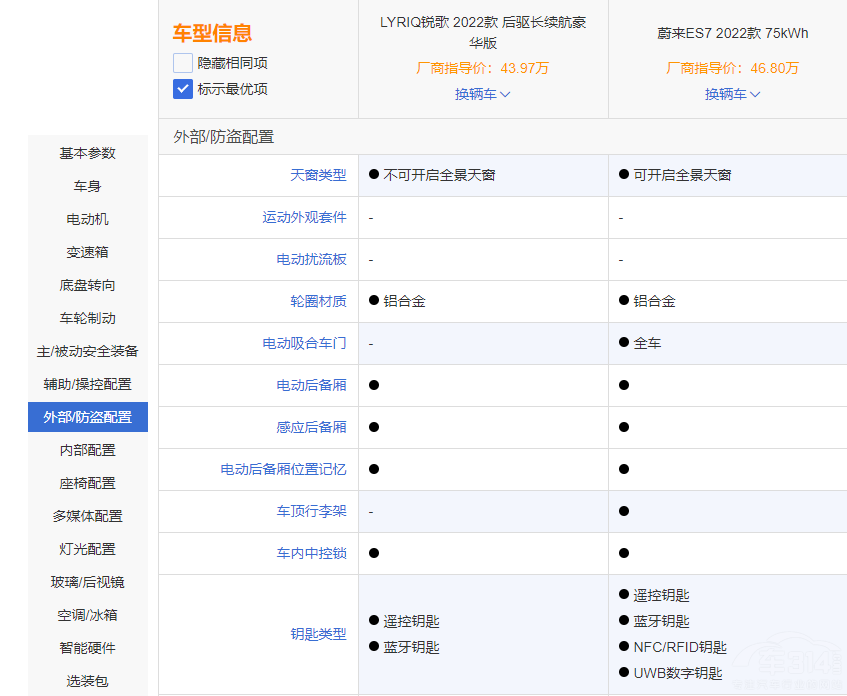The width and height of the screenshot is (847, 696).
Task: Switch to 座椅配置 section
Action: [88, 483]
